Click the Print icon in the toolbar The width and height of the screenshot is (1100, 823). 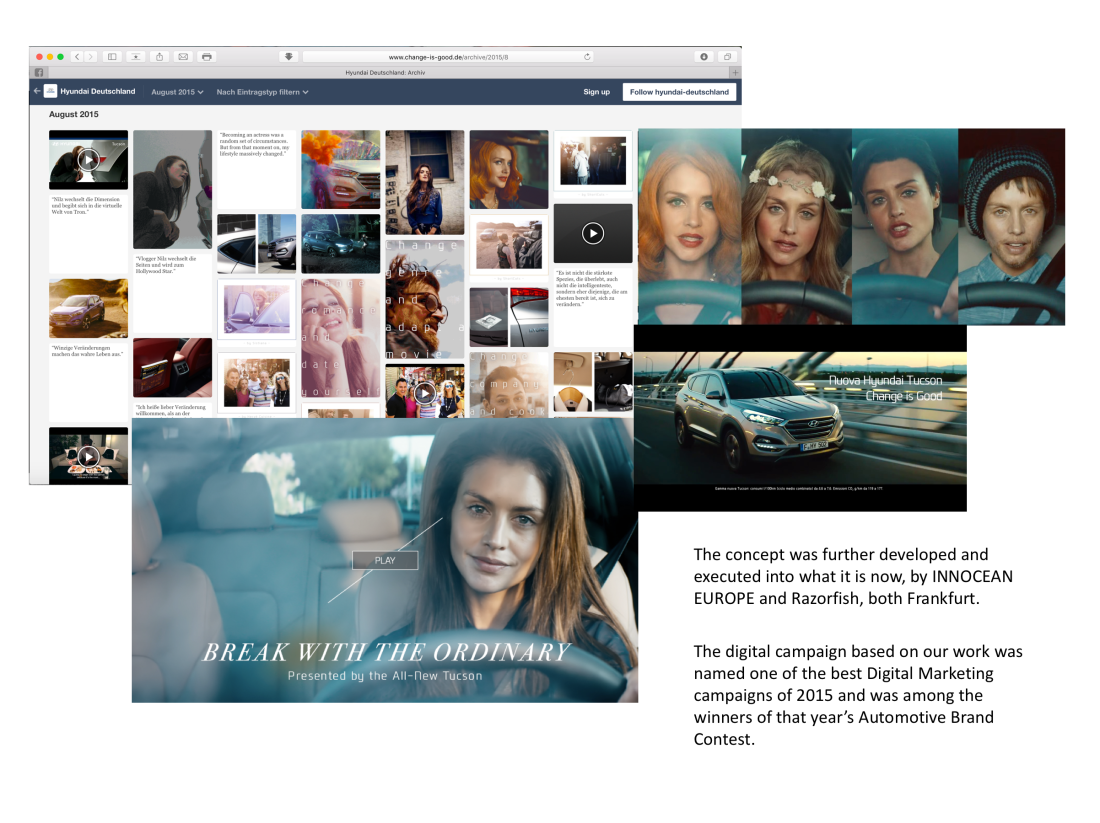206,57
